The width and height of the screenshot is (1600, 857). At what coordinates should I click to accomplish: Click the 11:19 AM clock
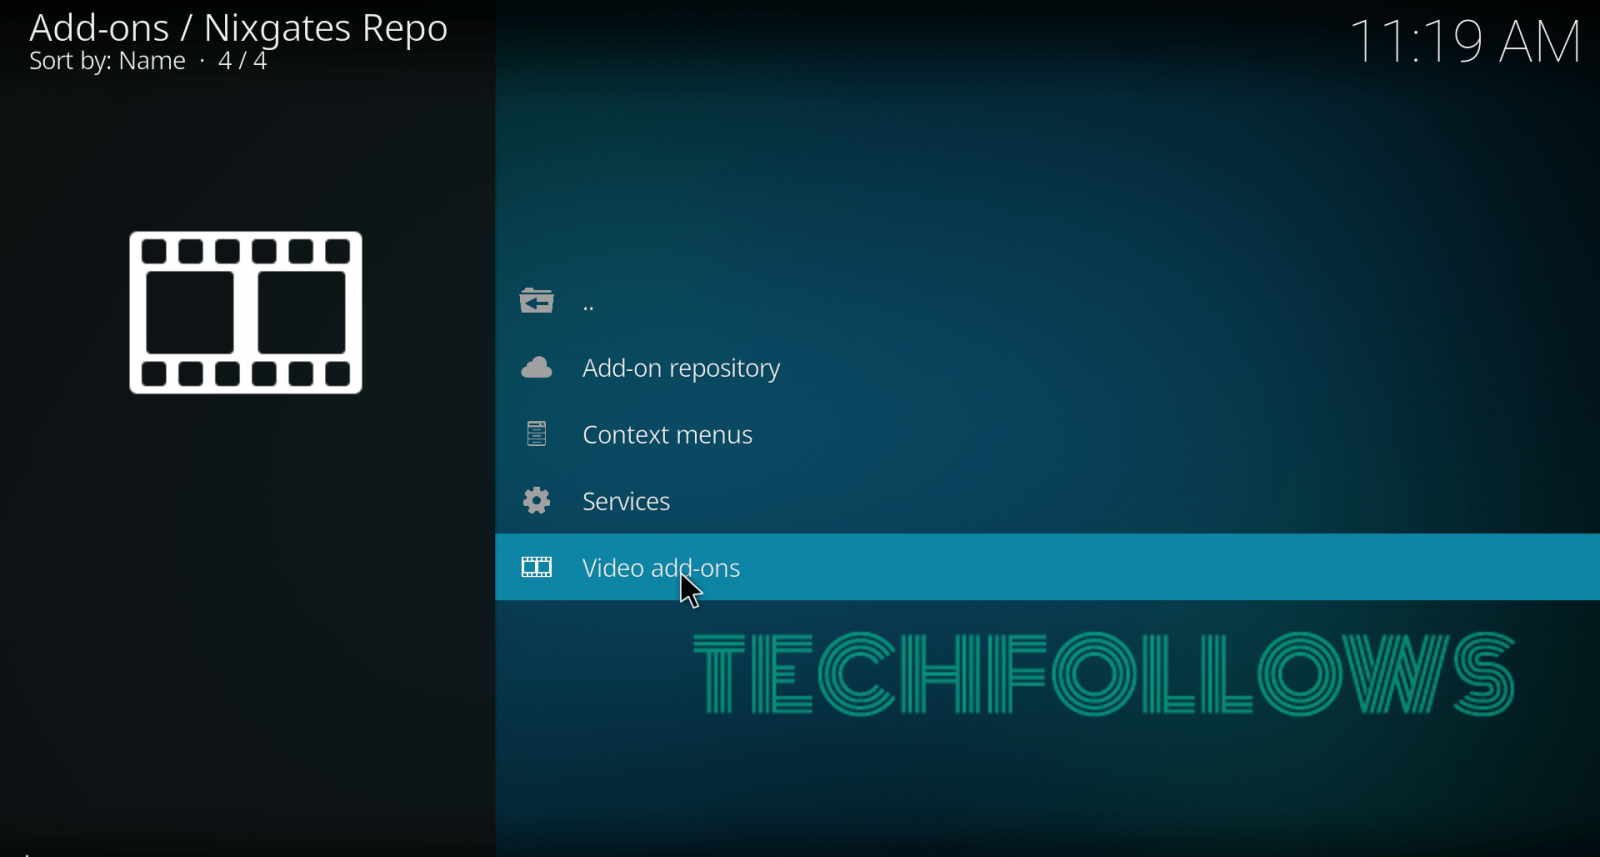tap(1465, 42)
